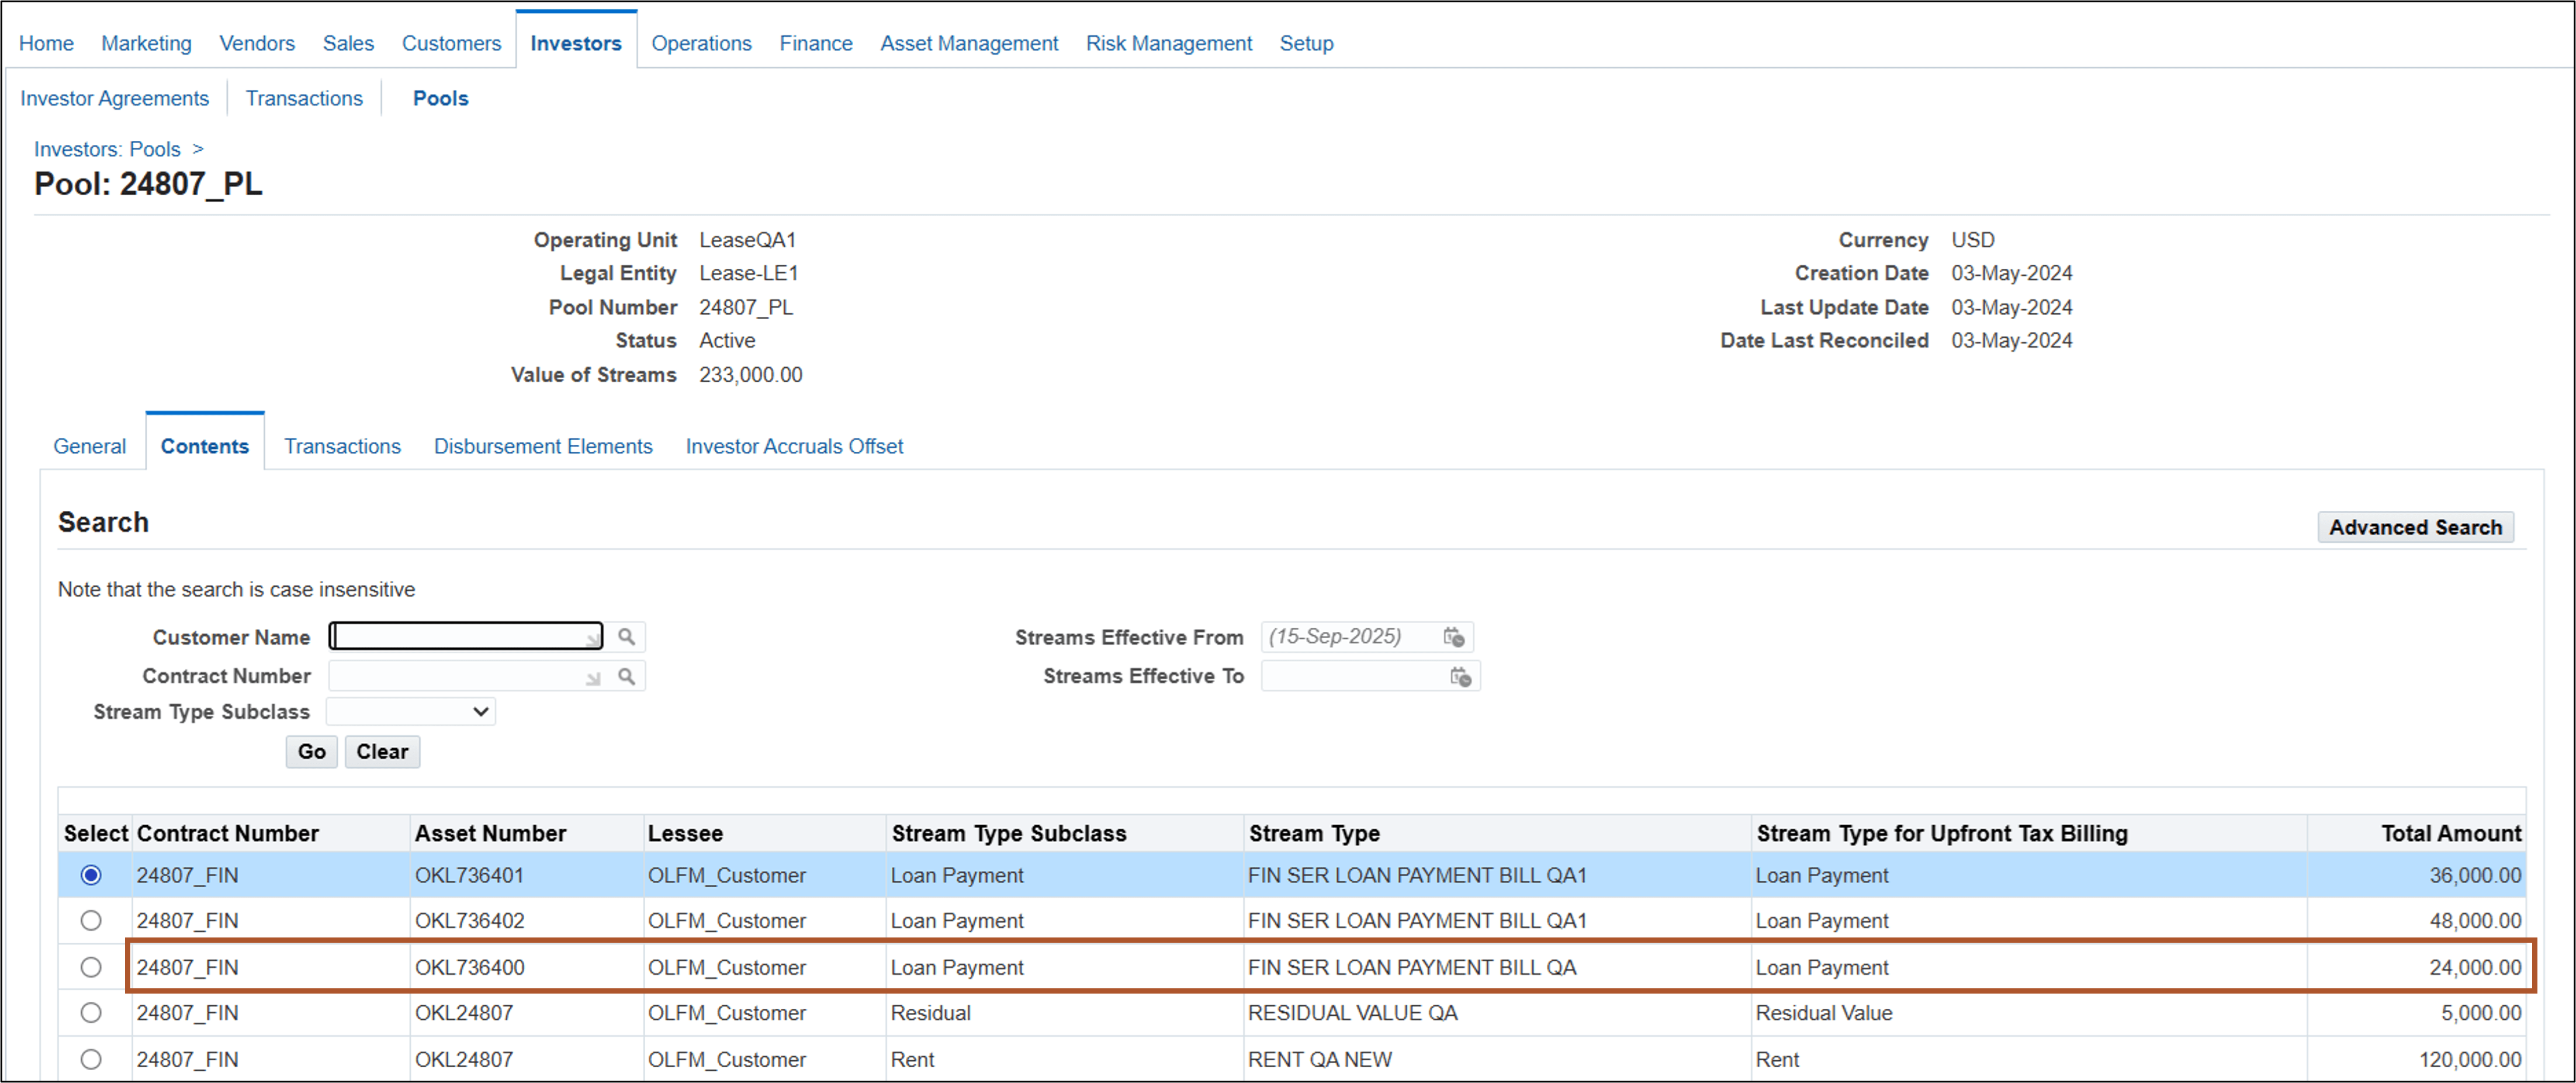This screenshot has width=2576, height=1083.
Task: Select the radio button for asset OKL736400
Action: point(91,967)
